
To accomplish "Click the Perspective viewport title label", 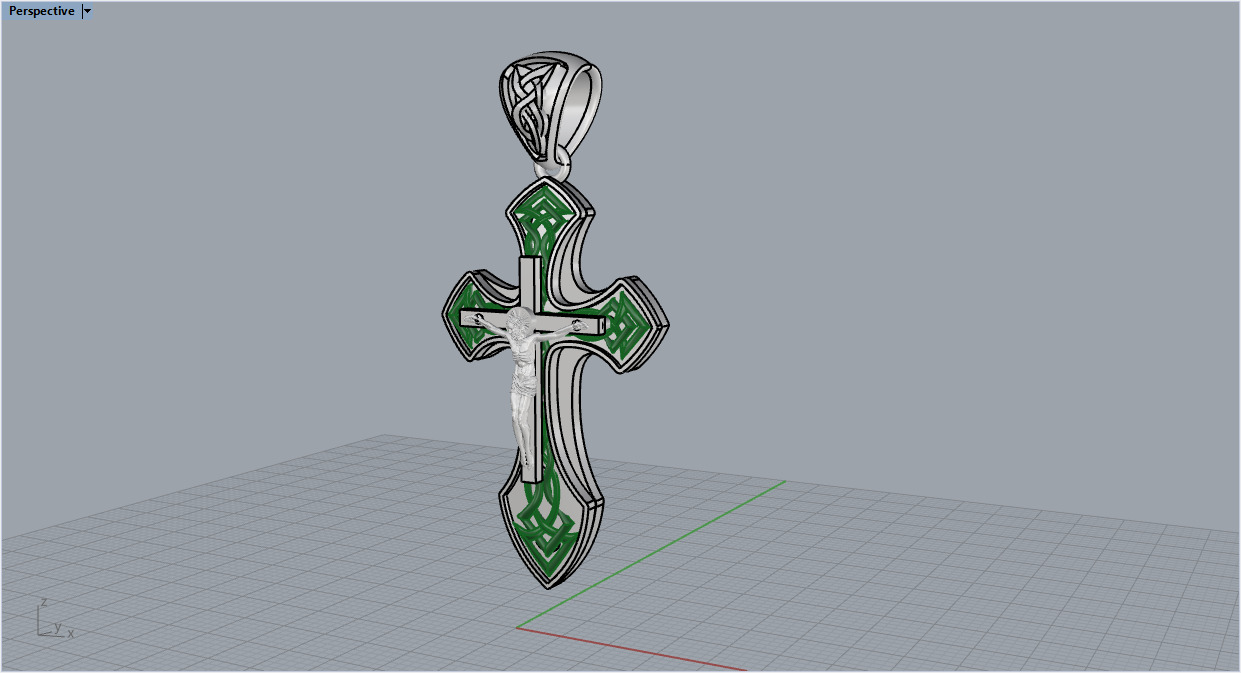I will 41,11.
